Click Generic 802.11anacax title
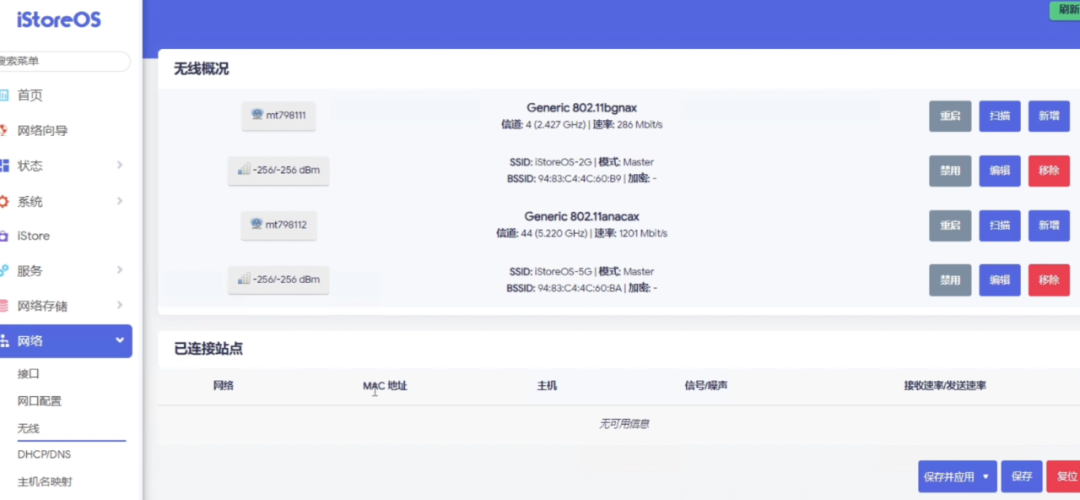The image size is (1080, 500). (x=582, y=216)
